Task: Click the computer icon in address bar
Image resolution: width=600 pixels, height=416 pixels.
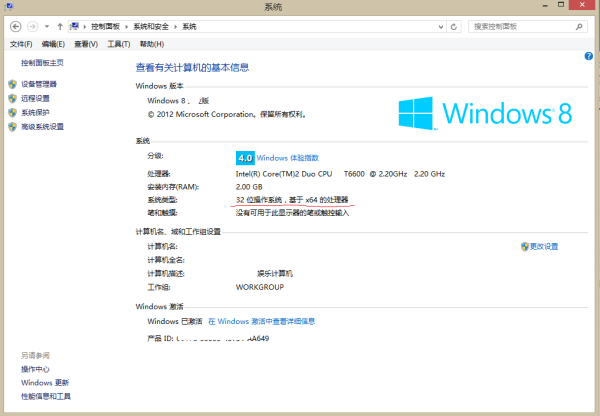Action: point(74,26)
